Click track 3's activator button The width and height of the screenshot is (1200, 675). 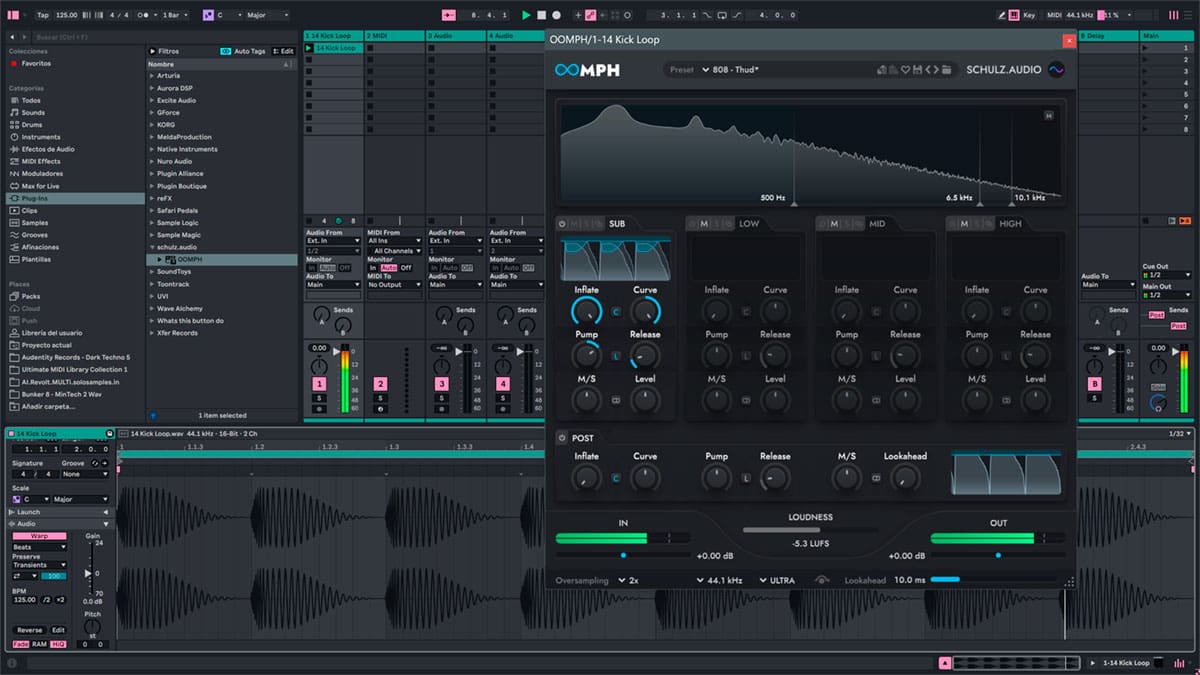point(442,384)
